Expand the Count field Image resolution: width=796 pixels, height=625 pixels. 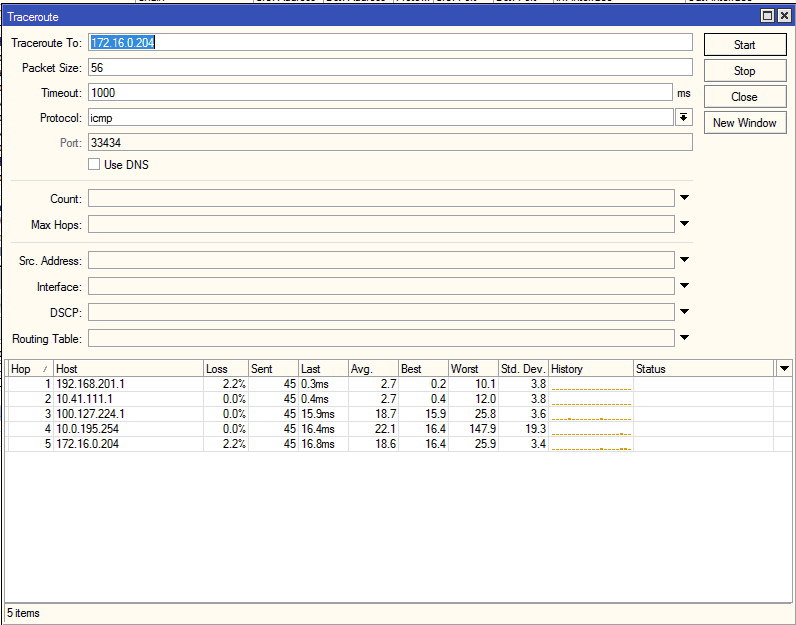(684, 198)
